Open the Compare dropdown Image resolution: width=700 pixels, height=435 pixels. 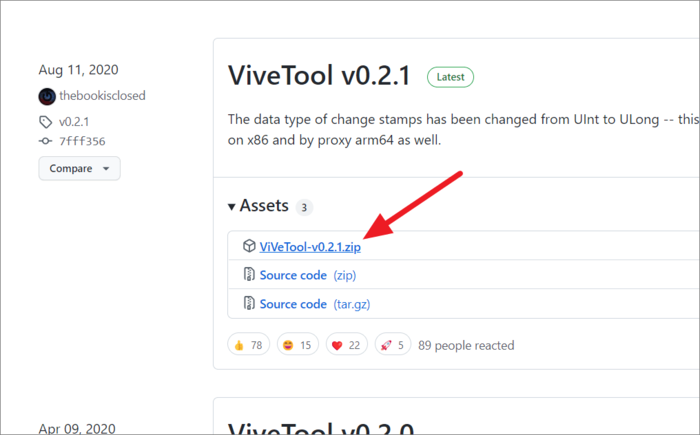[x=79, y=168]
